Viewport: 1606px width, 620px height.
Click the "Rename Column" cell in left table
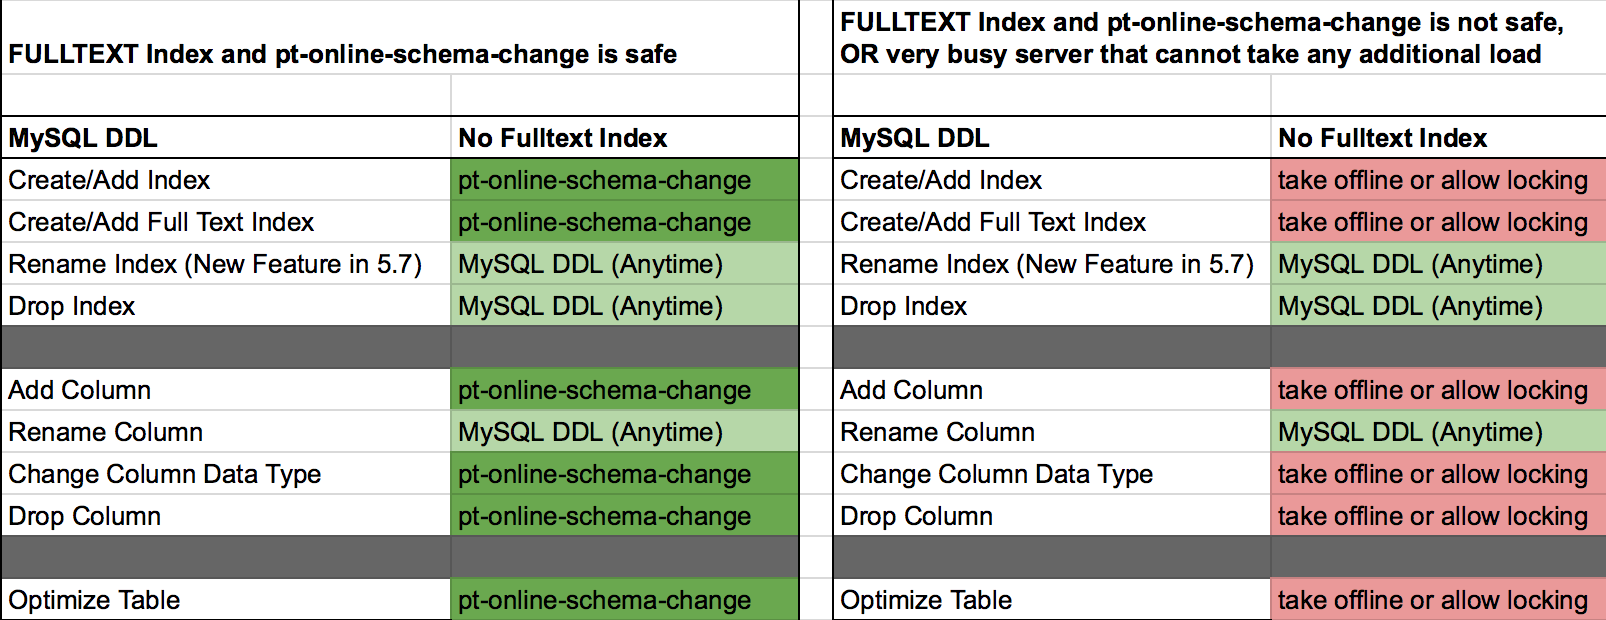[x=106, y=432]
